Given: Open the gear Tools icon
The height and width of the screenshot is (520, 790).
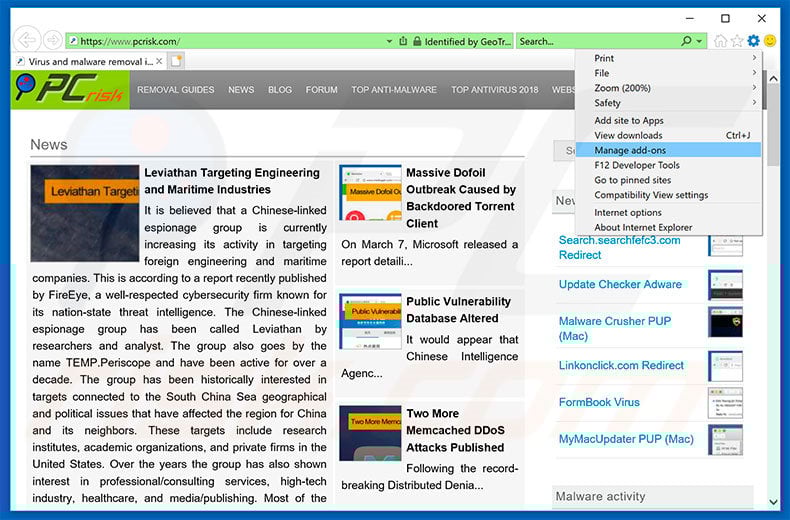Looking at the screenshot, I should [x=753, y=41].
